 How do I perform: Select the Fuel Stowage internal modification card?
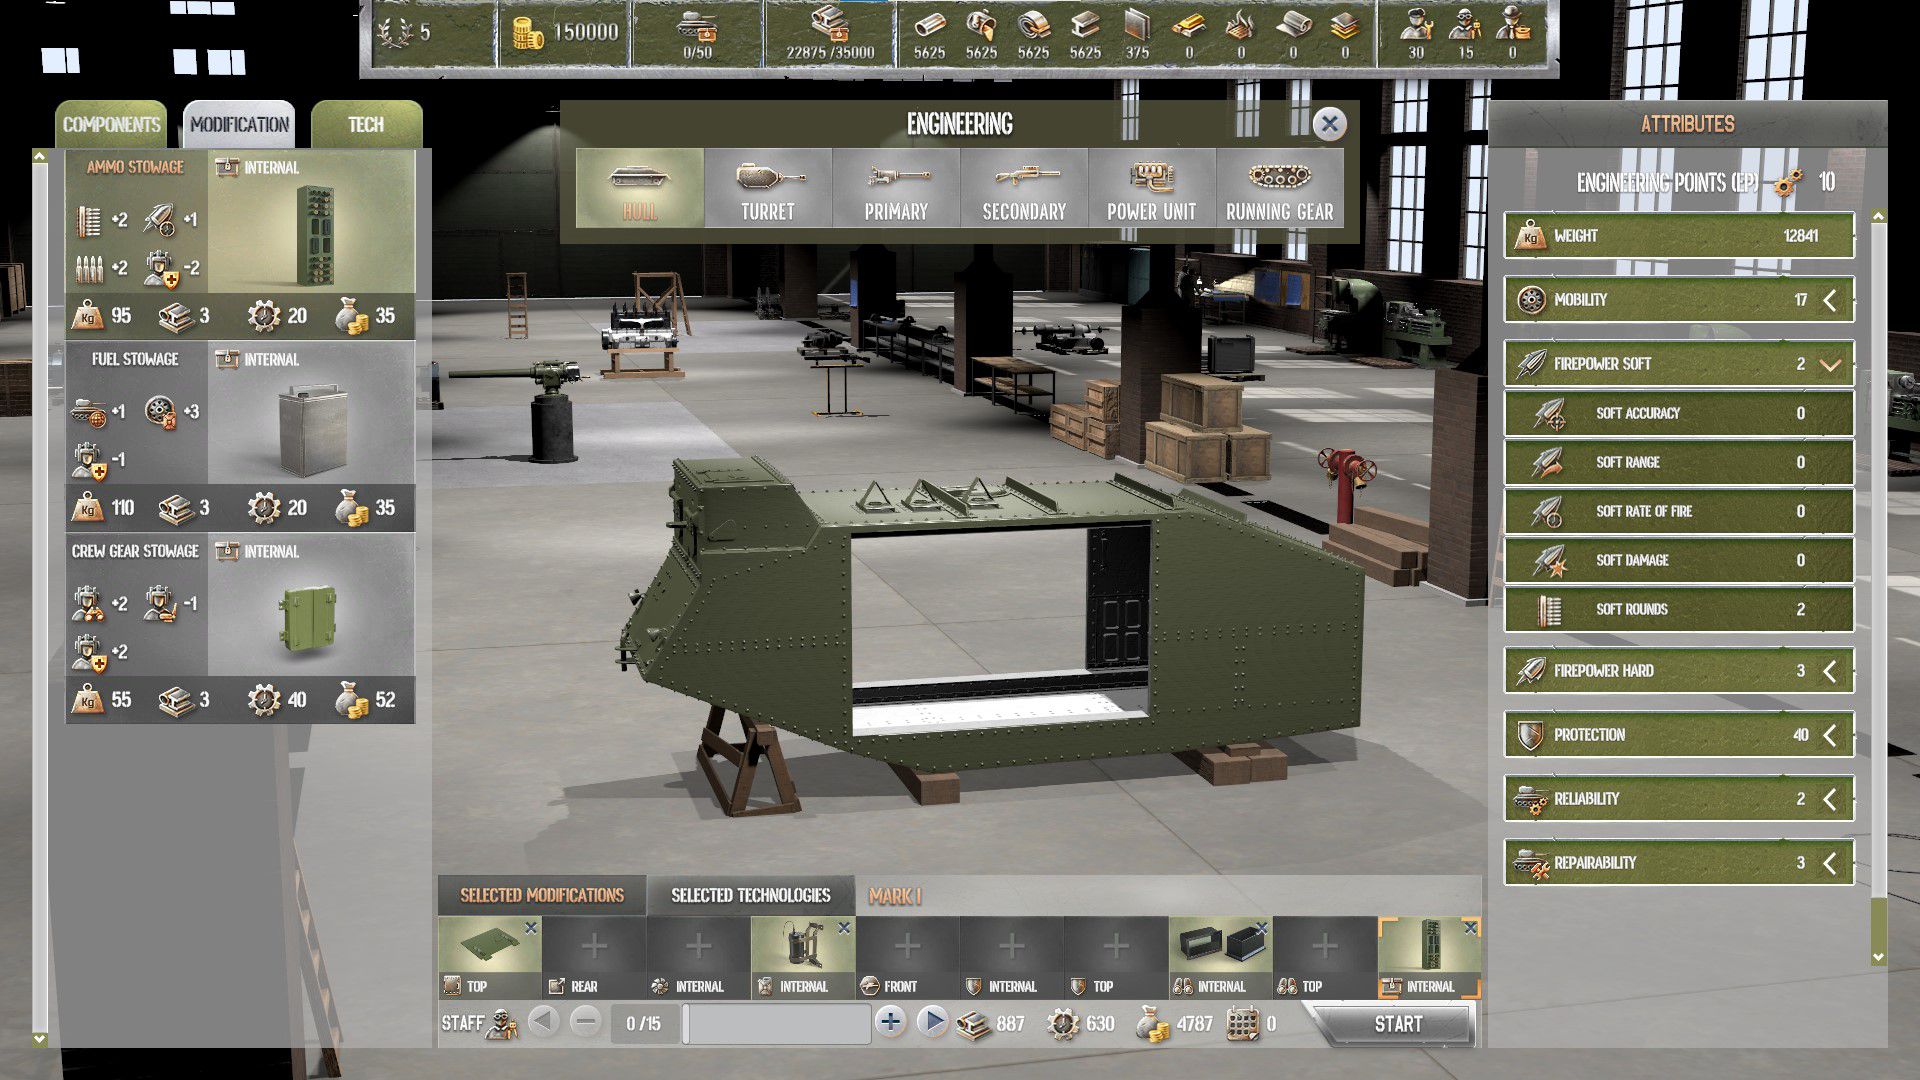[x=240, y=436]
